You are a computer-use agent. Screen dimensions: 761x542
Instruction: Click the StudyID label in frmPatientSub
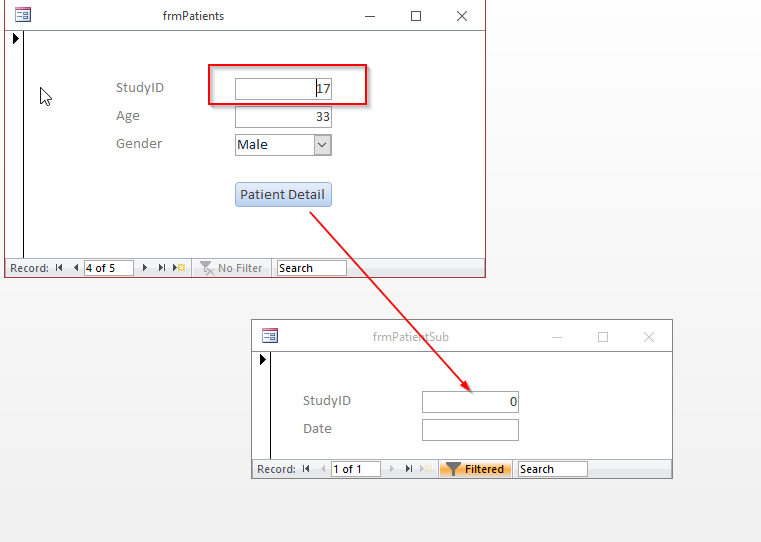327,401
